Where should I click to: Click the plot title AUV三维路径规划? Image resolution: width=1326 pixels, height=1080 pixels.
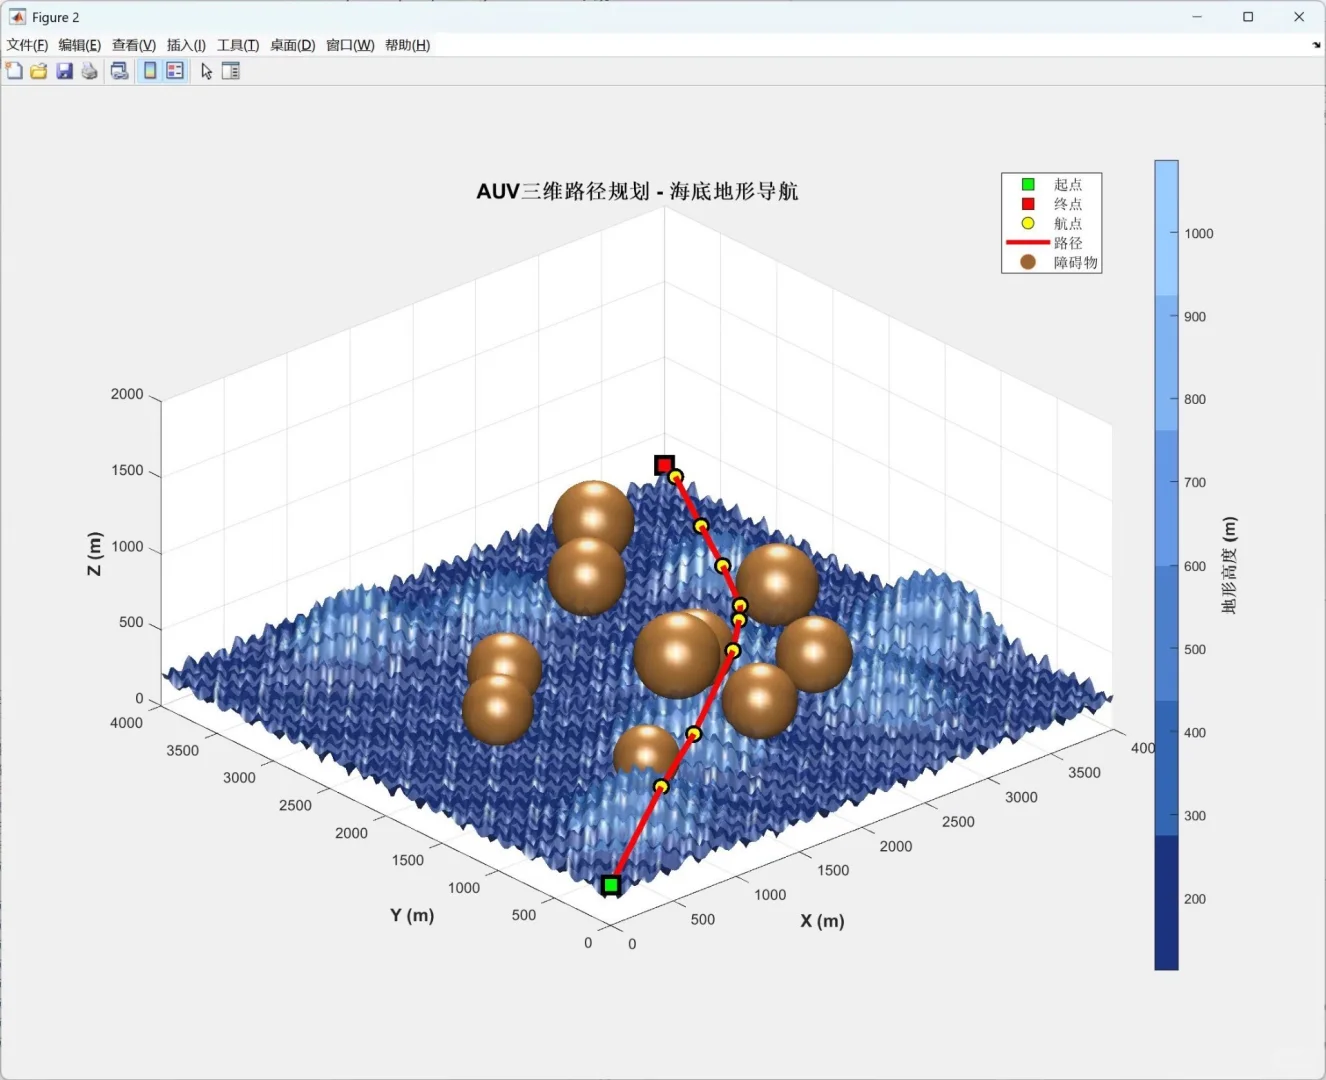pyautogui.click(x=637, y=191)
